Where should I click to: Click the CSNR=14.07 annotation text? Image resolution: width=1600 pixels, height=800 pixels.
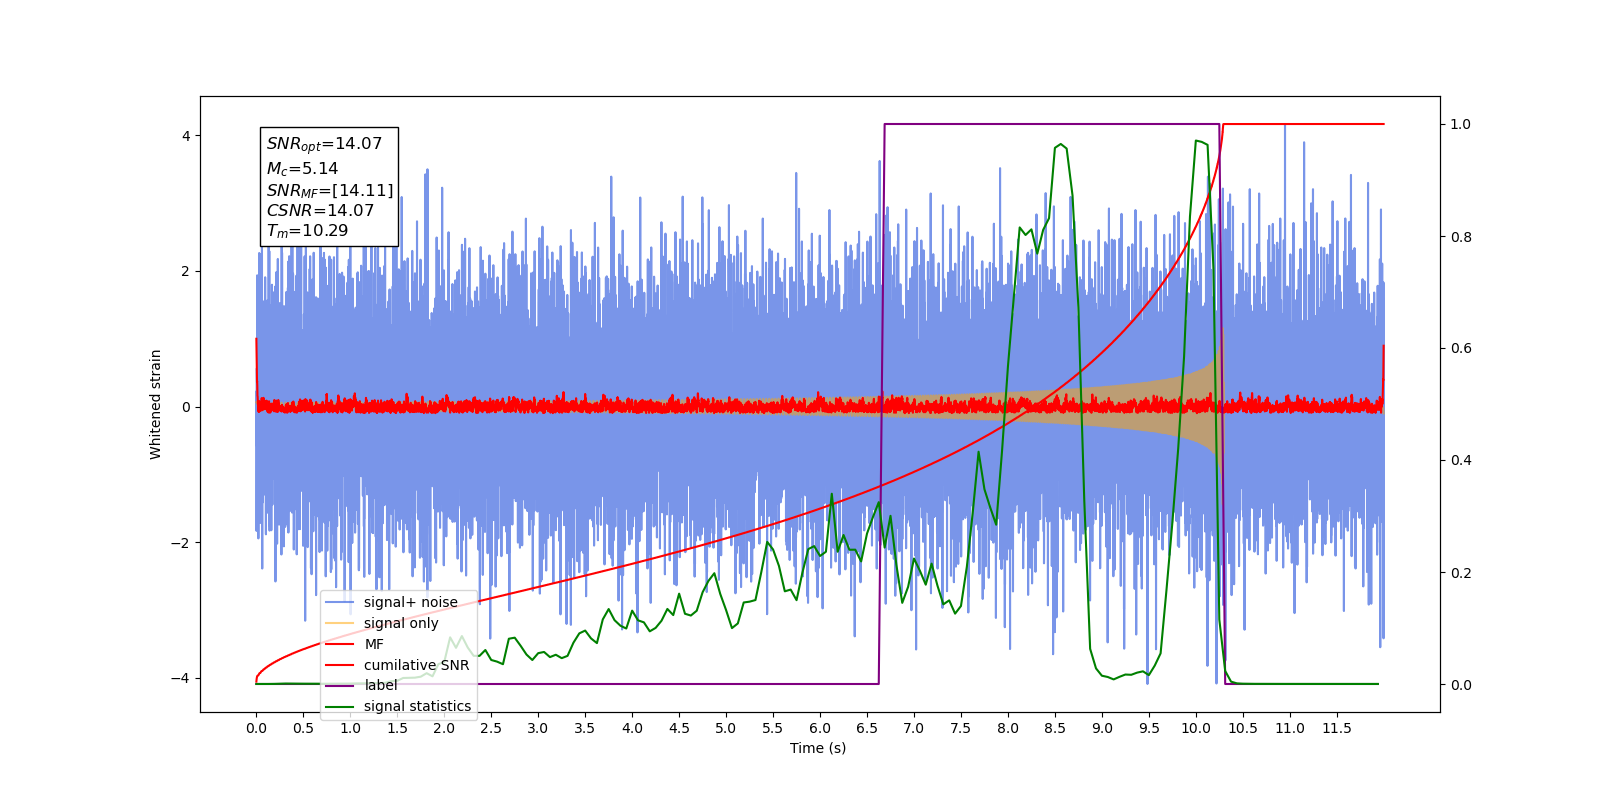click(320, 210)
